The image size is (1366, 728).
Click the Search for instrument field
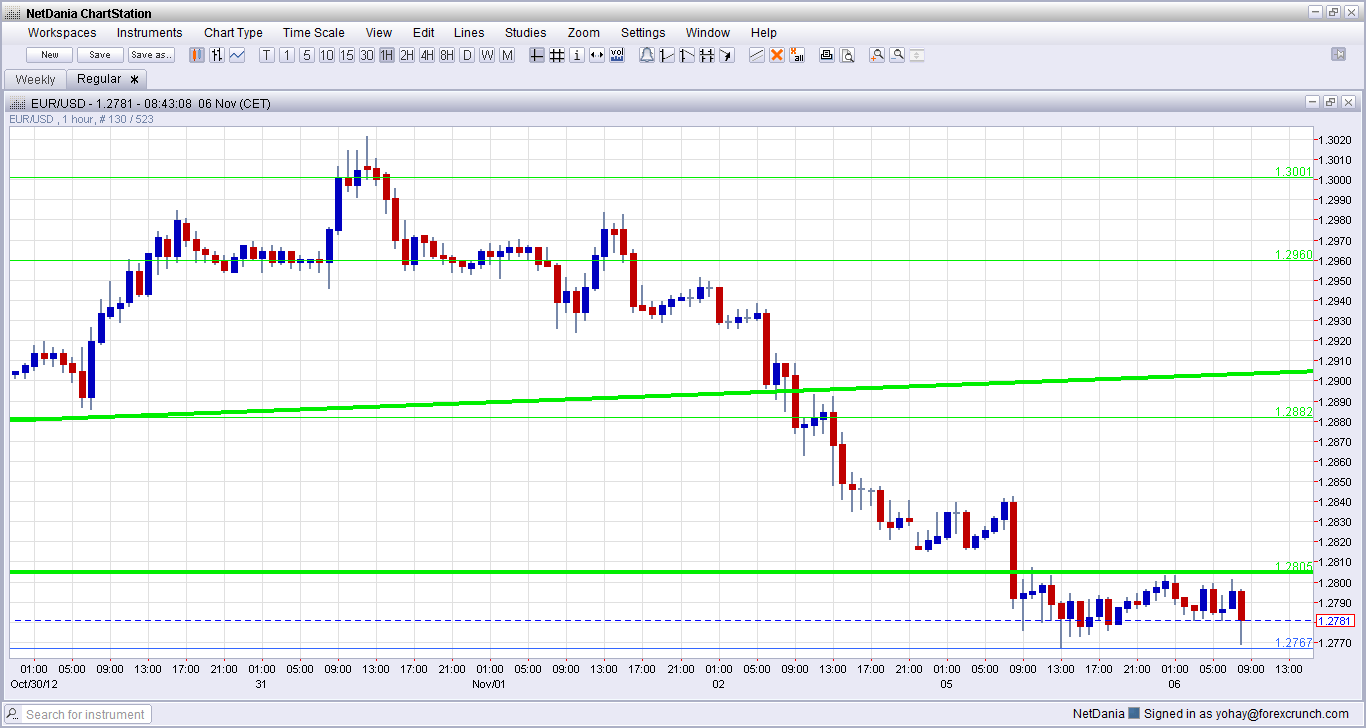[x=86, y=714]
